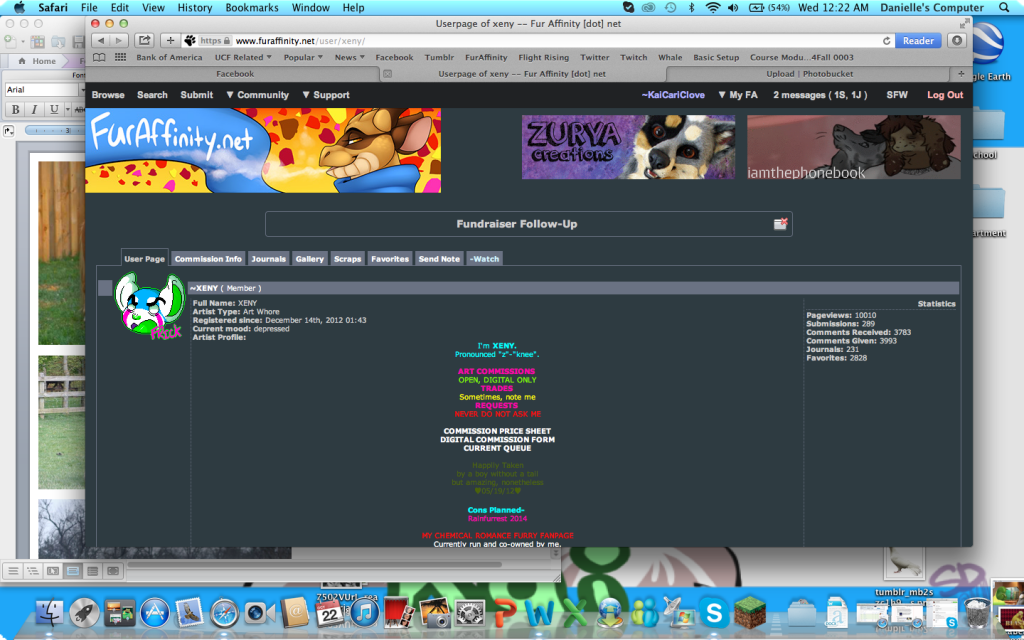1024x640 pixels.
Task: Open iTunes from the Dock
Action: 364,611
